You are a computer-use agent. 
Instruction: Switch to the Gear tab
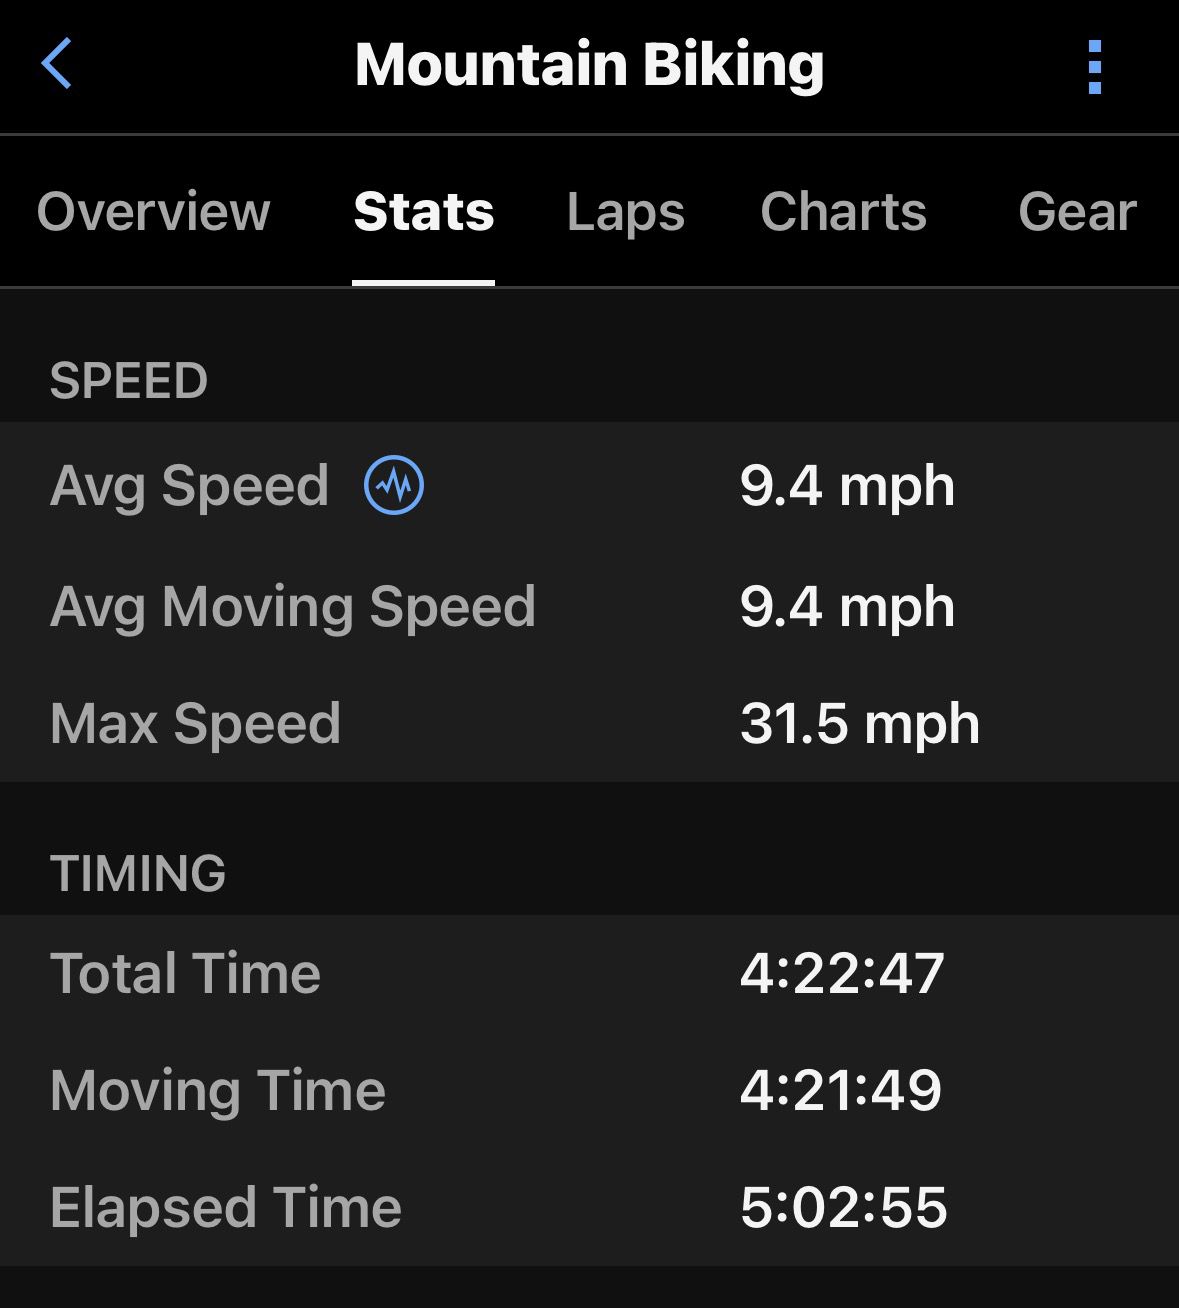(1077, 212)
